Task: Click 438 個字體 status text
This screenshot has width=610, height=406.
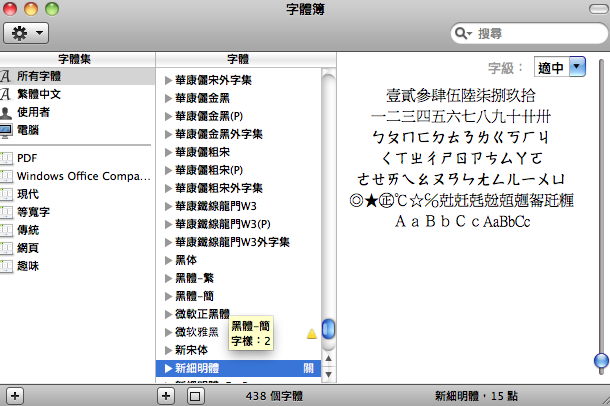Action: click(x=274, y=396)
